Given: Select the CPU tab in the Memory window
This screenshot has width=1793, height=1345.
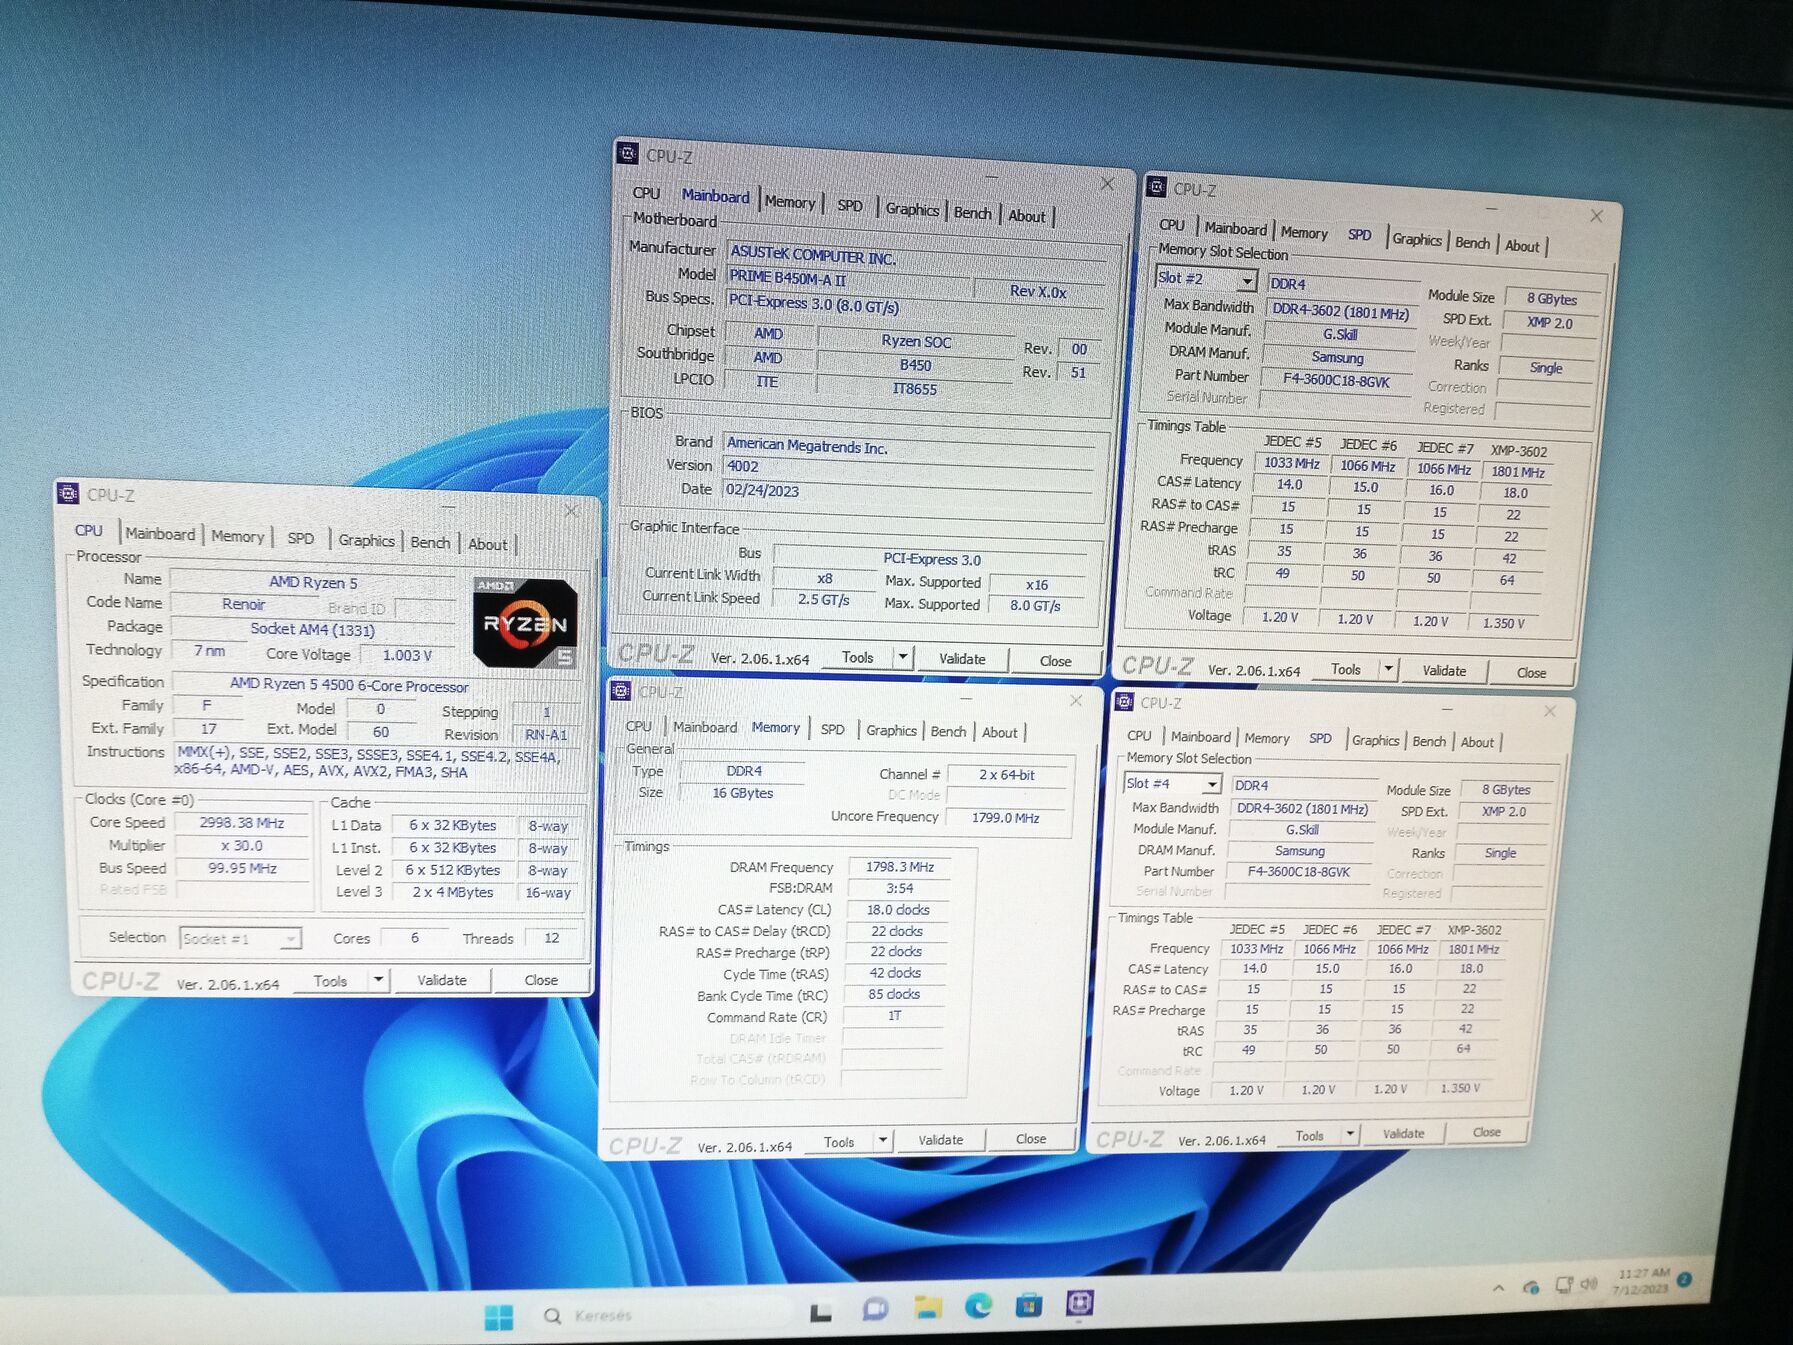Looking at the screenshot, I should click(638, 726).
